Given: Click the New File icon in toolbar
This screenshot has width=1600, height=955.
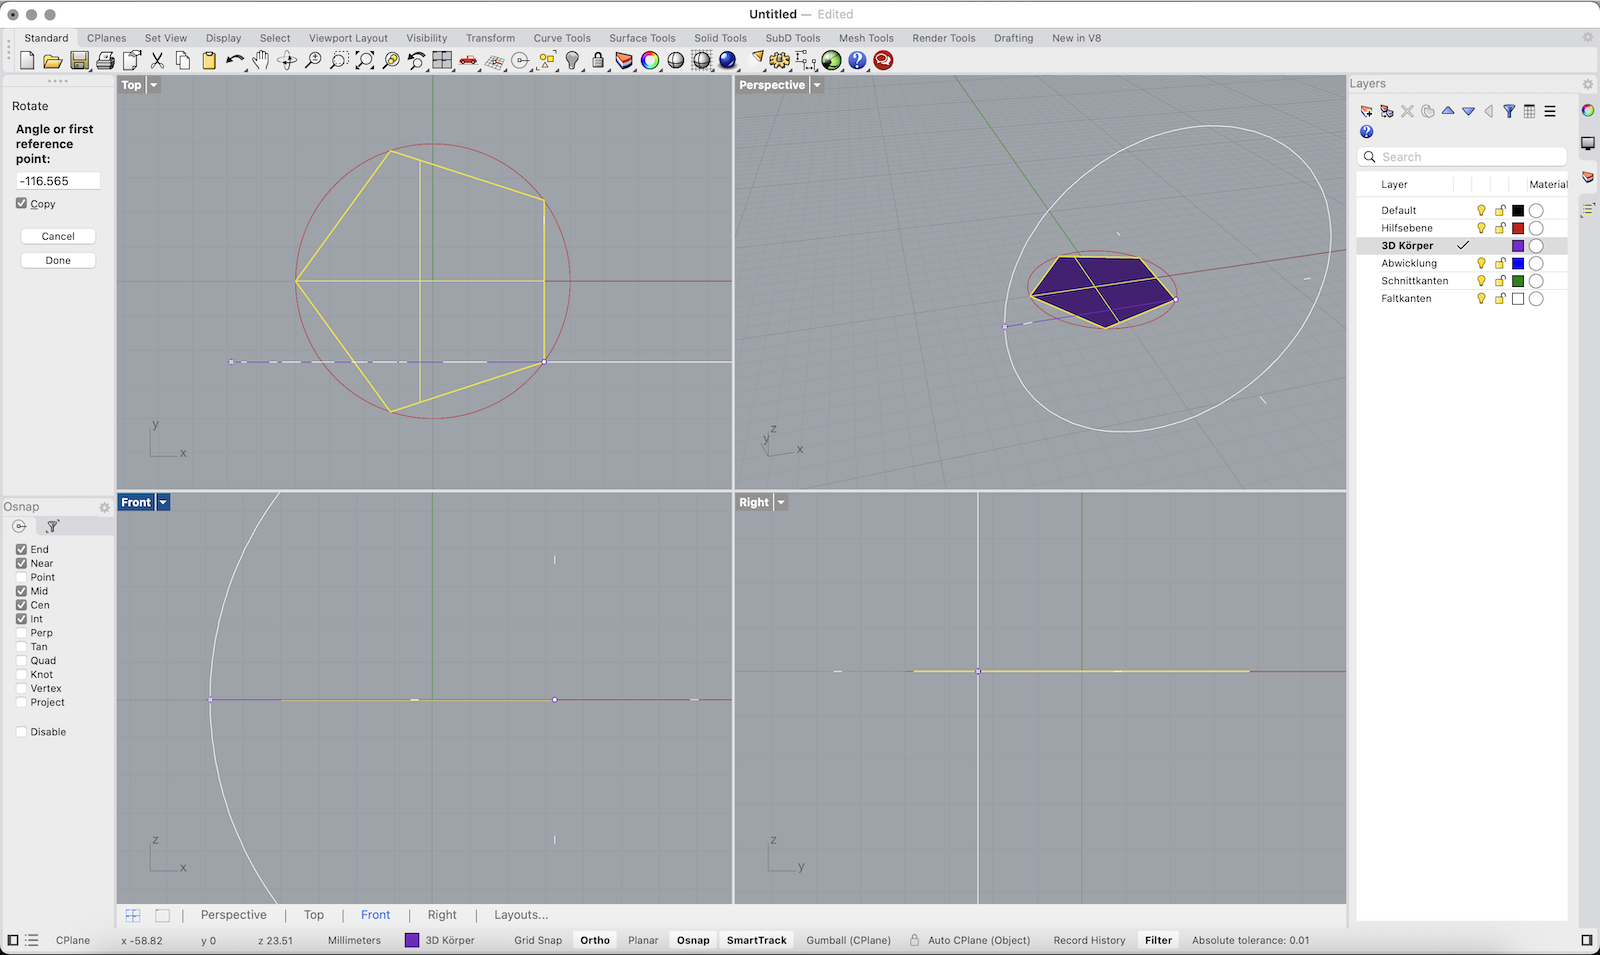Looking at the screenshot, I should click(x=27, y=61).
